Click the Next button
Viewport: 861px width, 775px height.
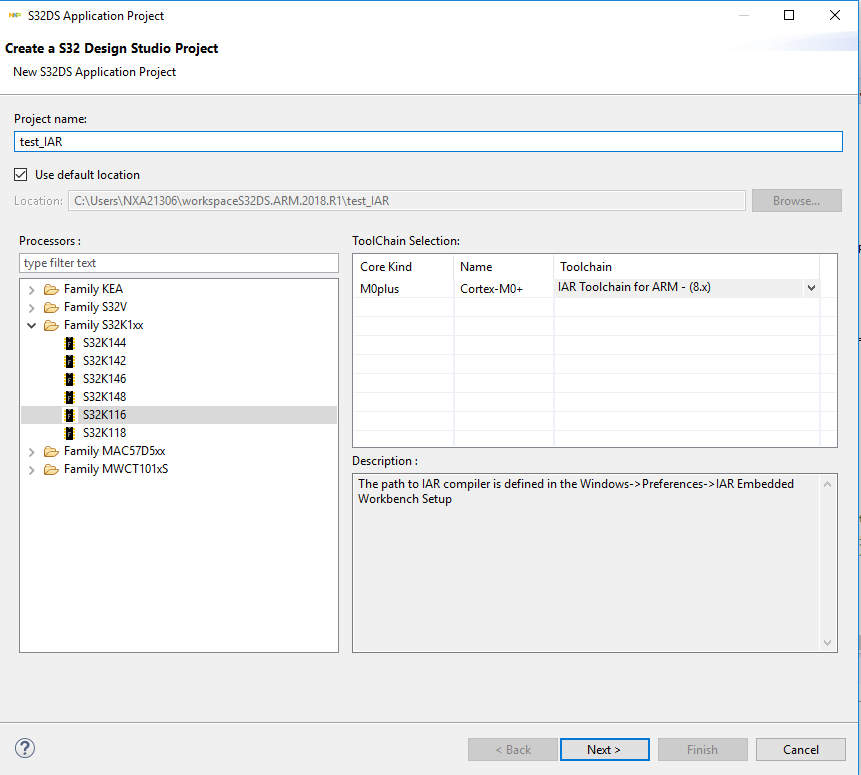point(605,750)
